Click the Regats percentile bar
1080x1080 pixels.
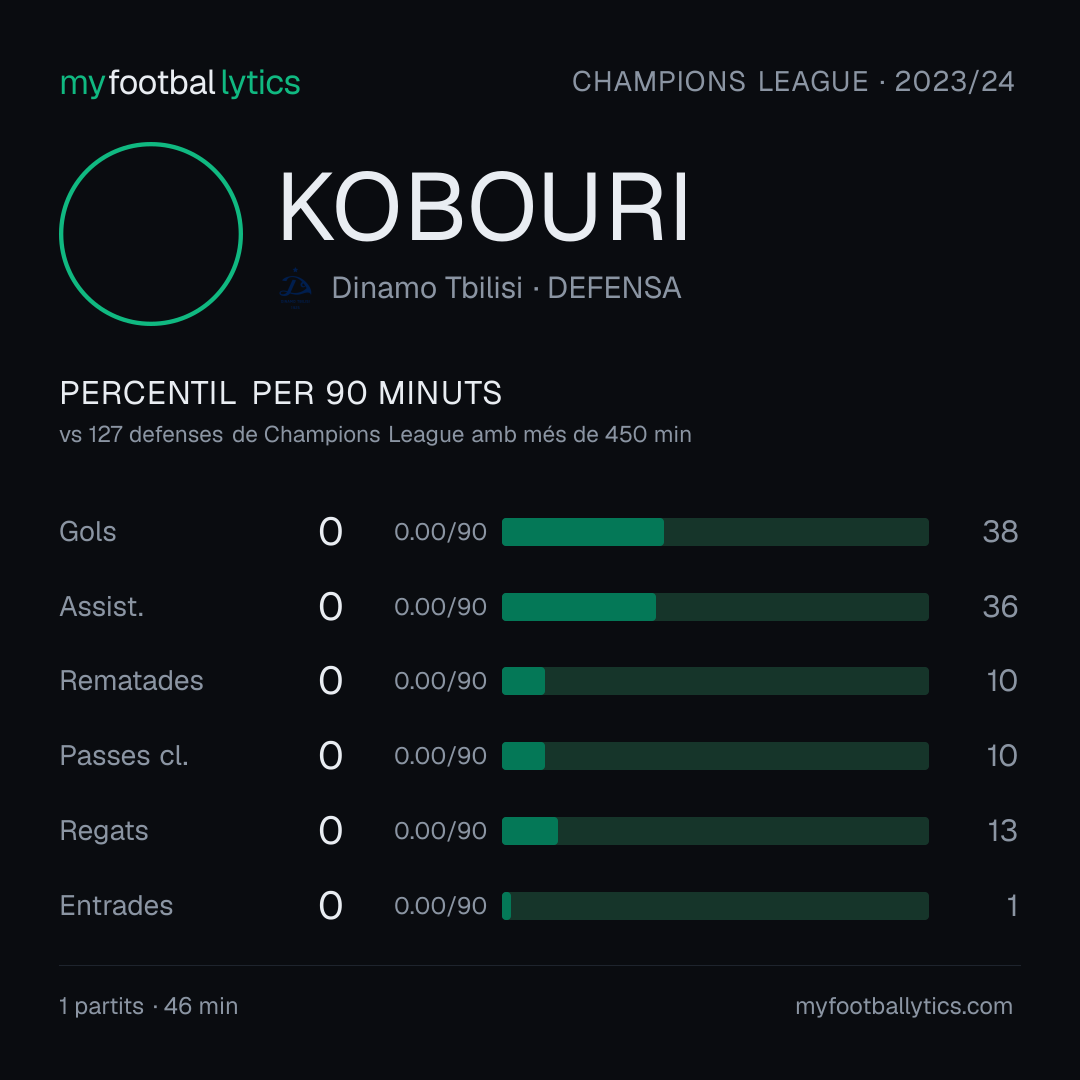pos(715,831)
